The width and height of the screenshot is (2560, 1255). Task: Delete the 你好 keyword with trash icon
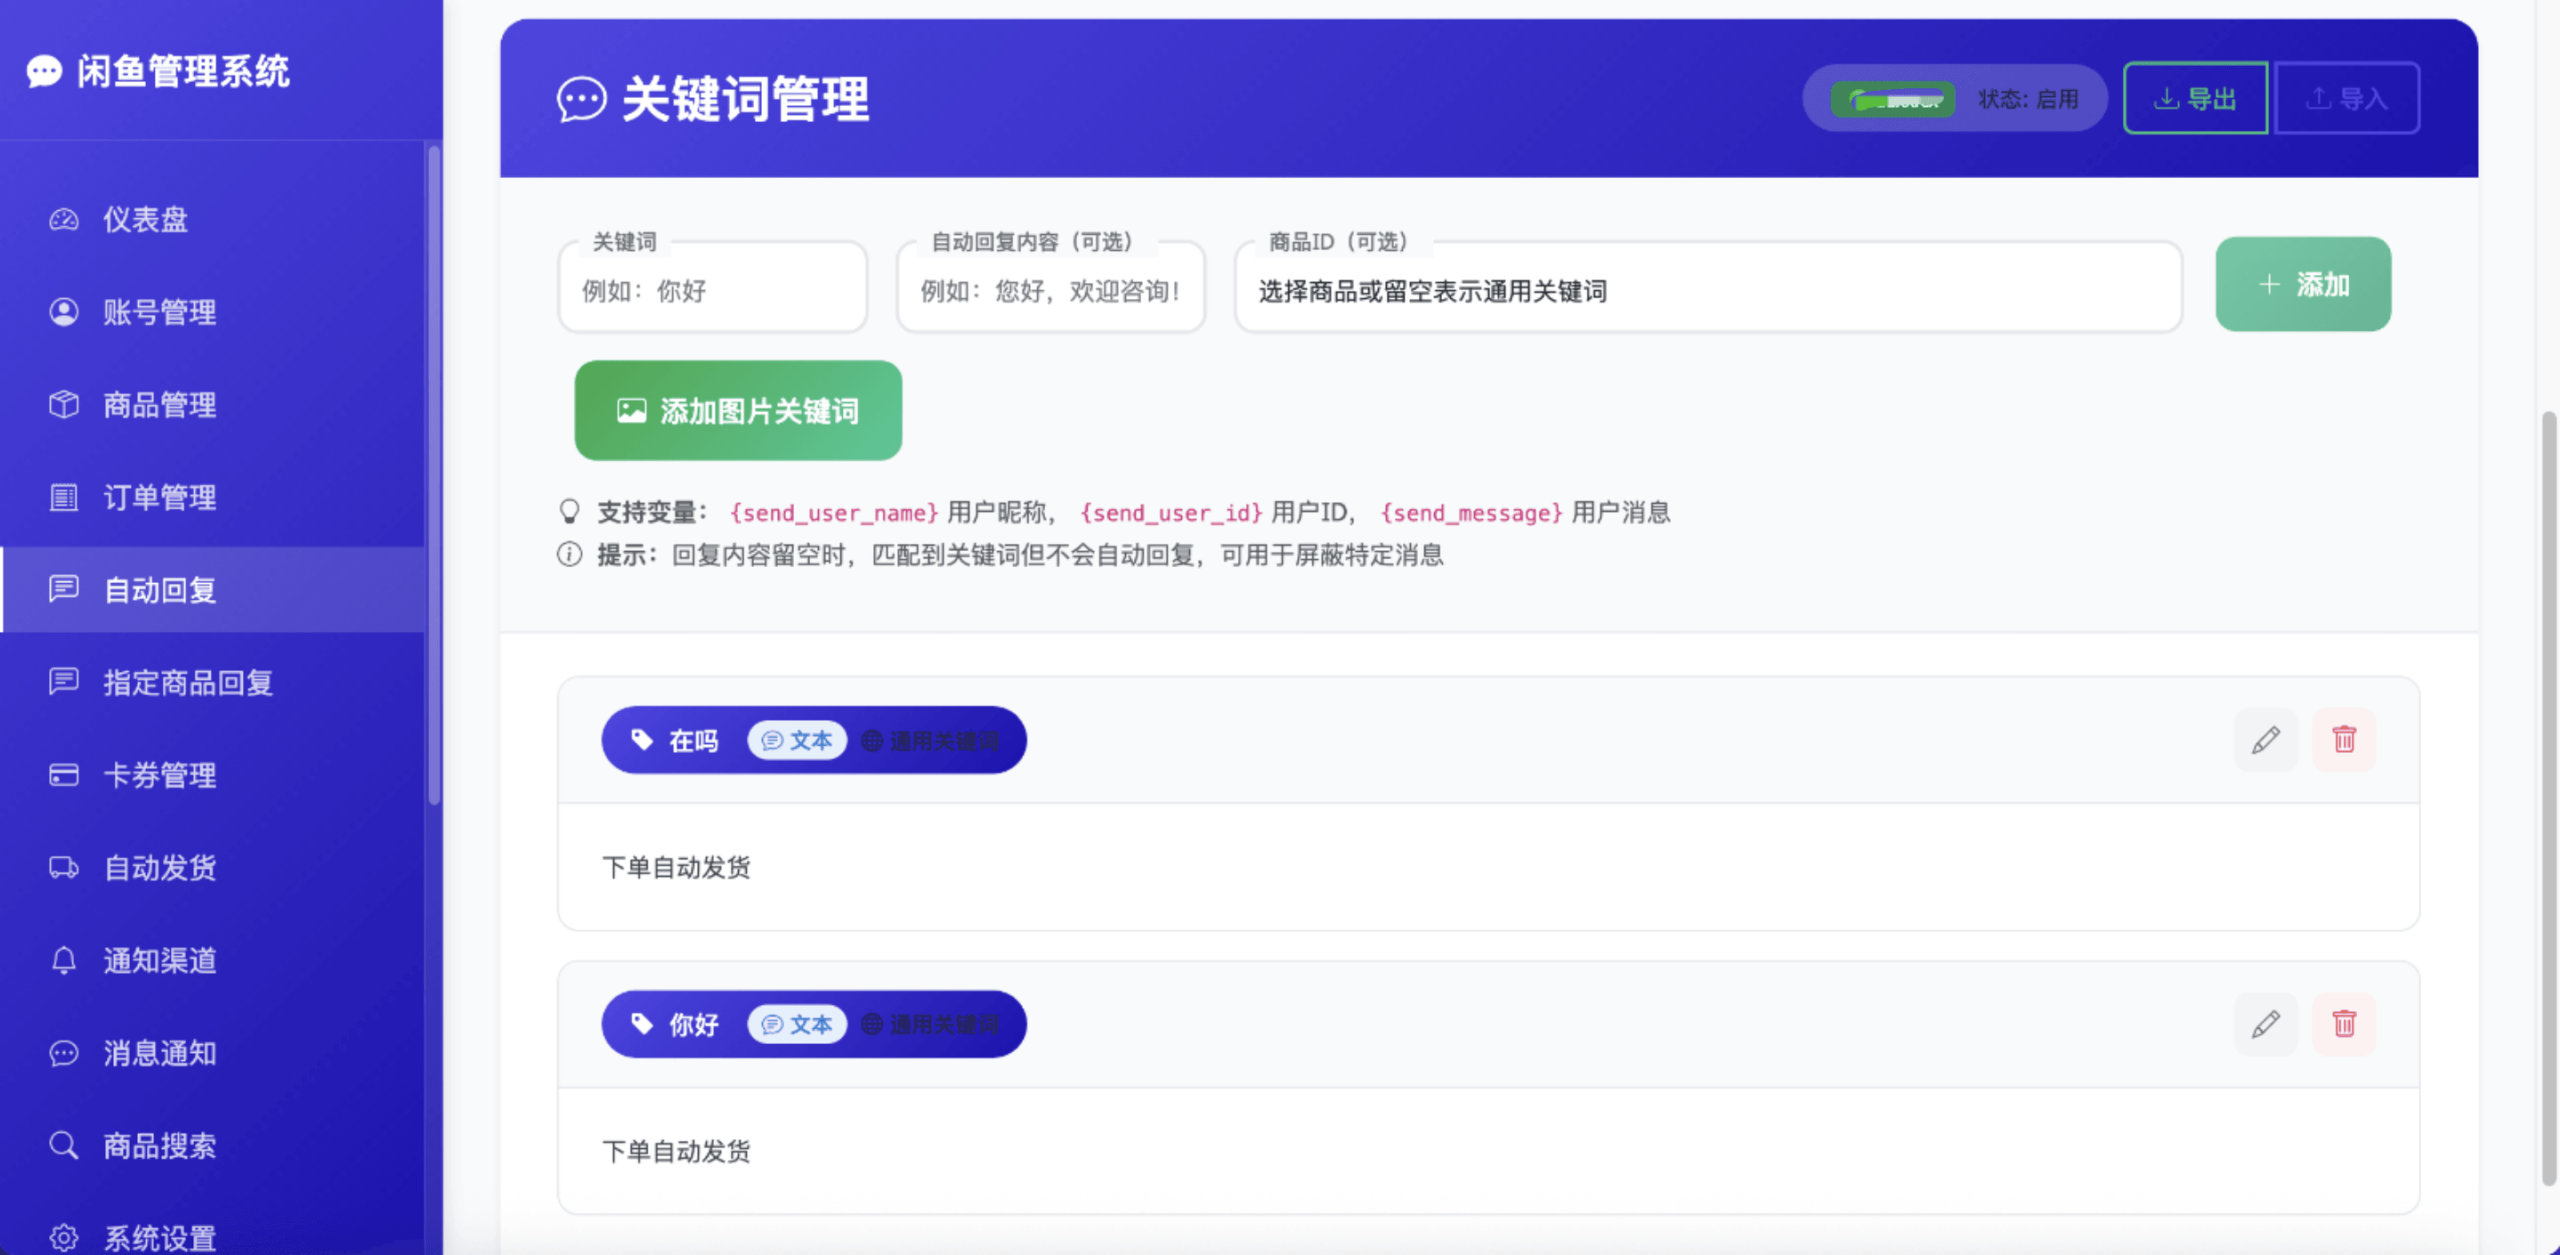[x=2343, y=1024]
